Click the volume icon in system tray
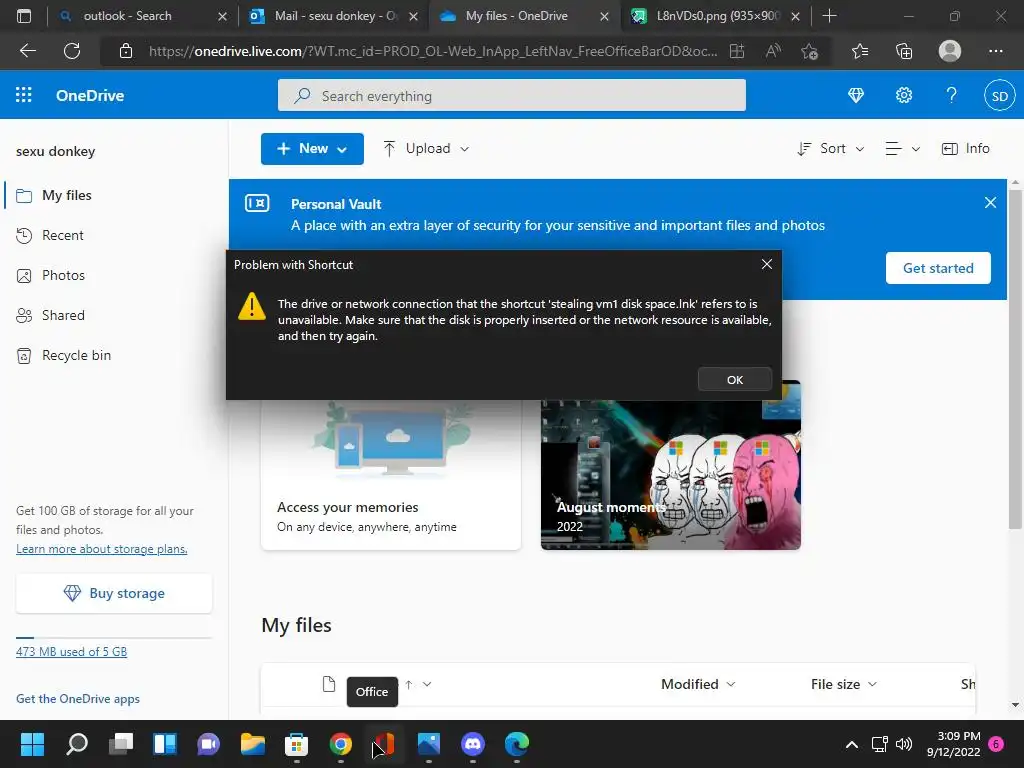 click(904, 744)
